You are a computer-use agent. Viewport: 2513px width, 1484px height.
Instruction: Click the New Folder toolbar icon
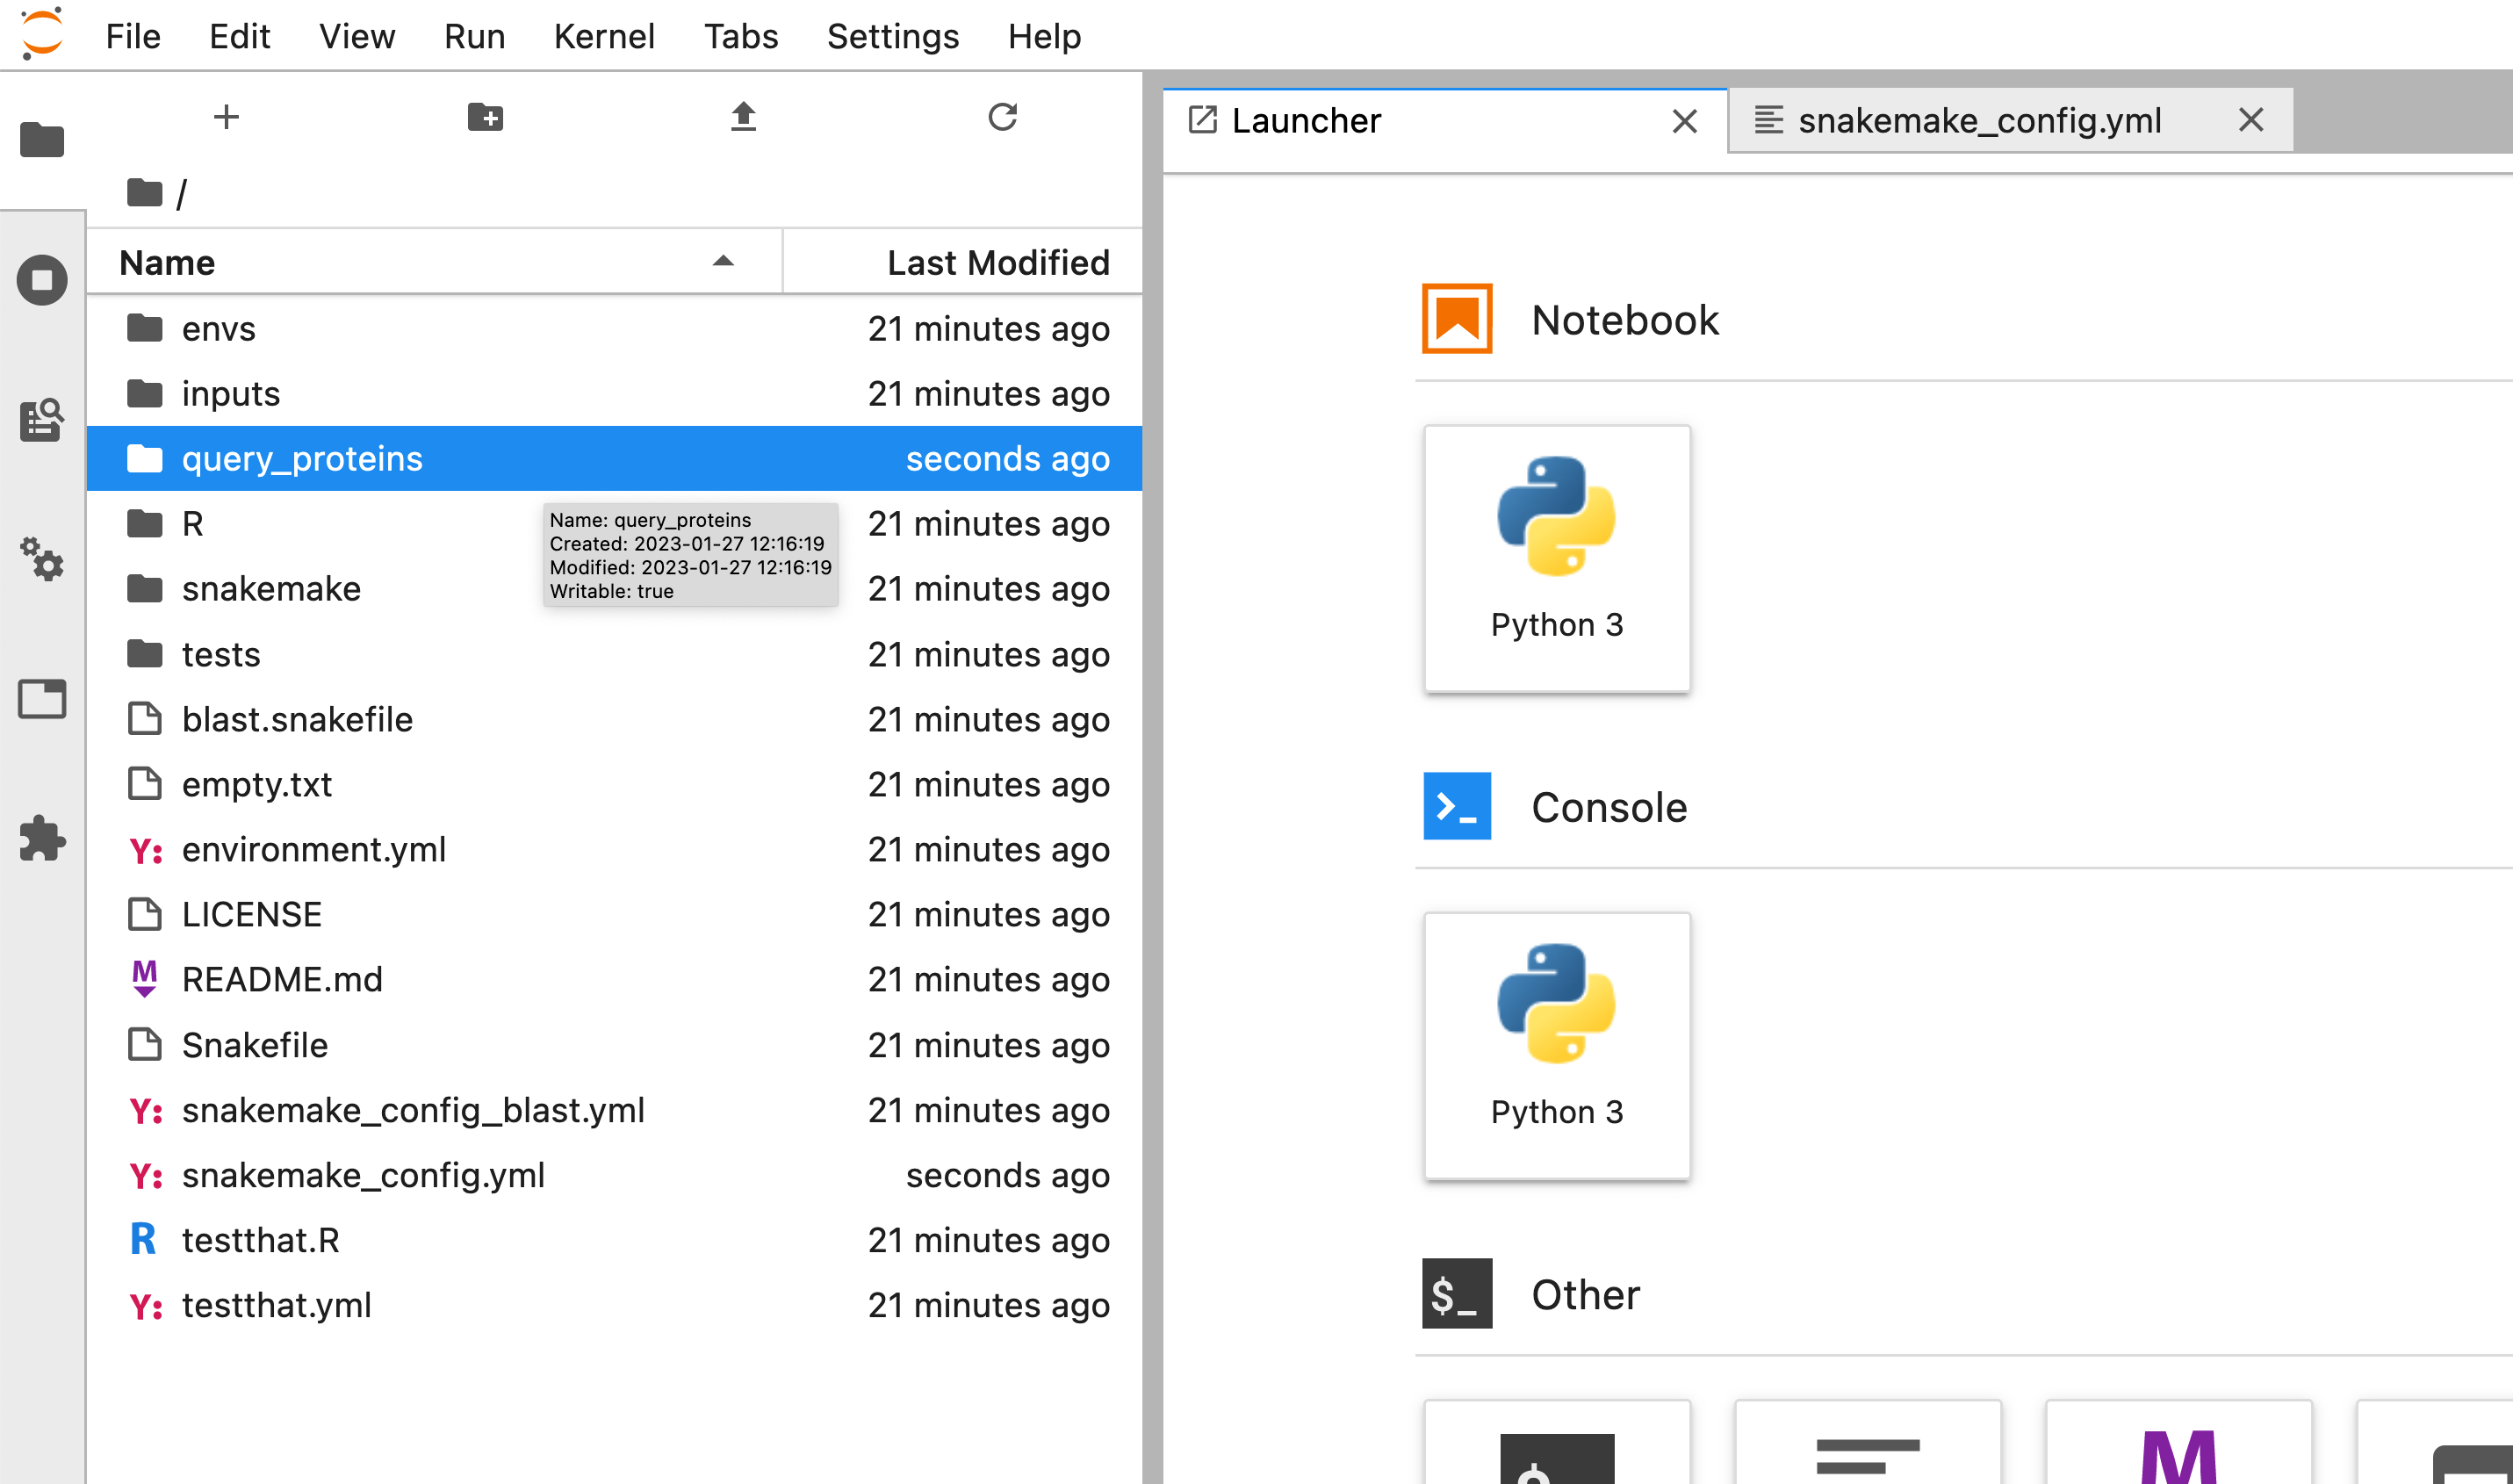485,117
